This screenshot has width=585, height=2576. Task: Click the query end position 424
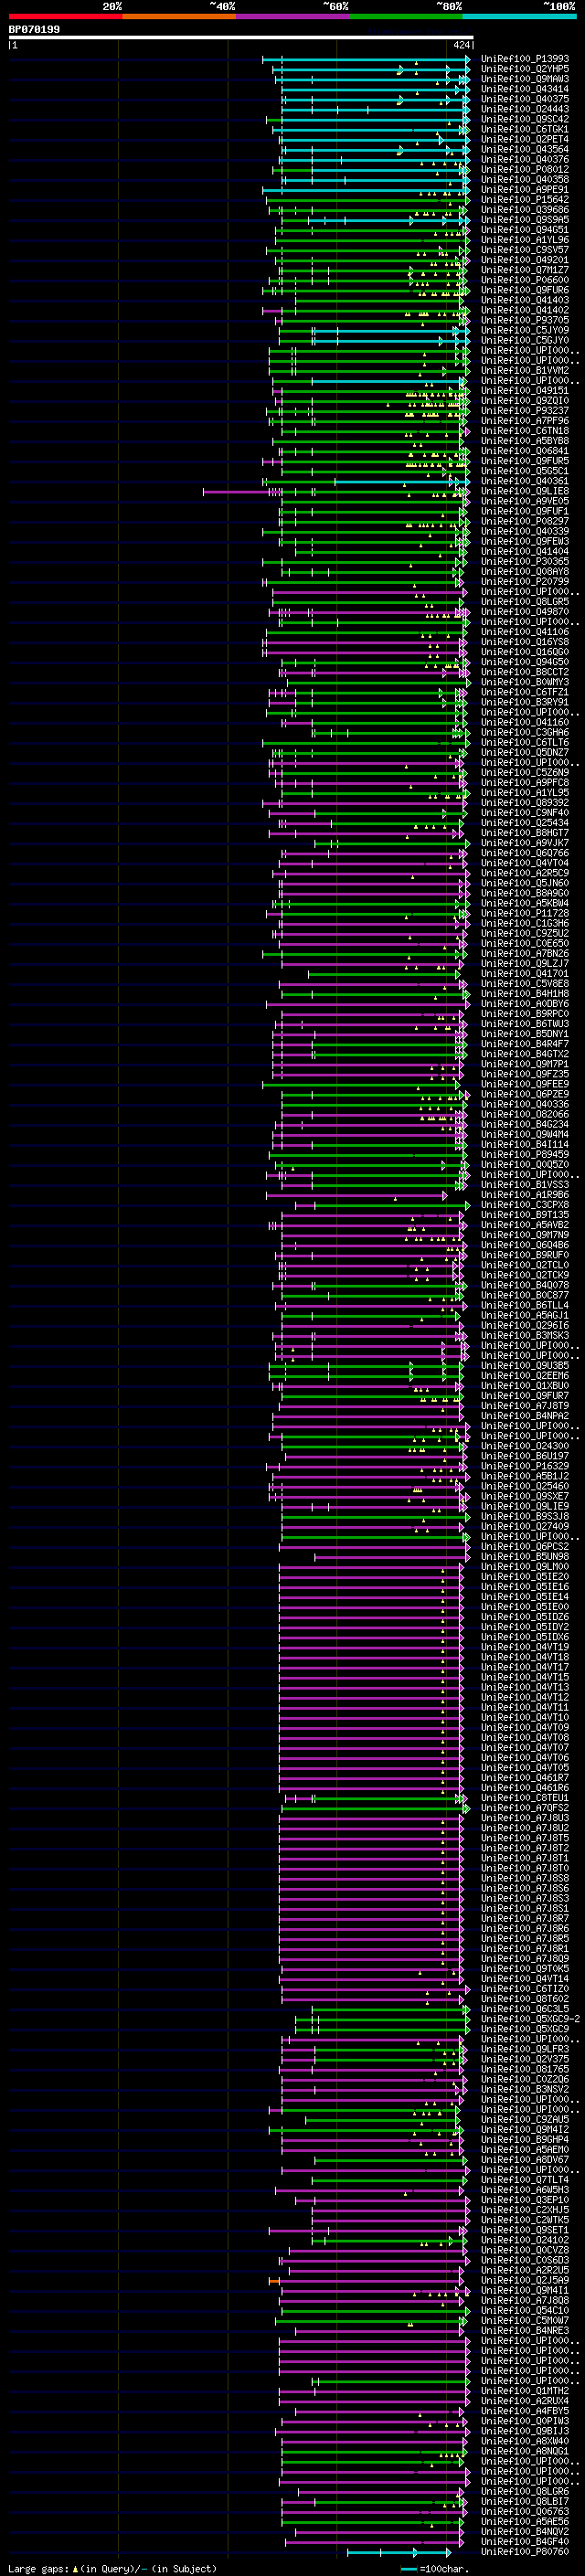click(461, 45)
